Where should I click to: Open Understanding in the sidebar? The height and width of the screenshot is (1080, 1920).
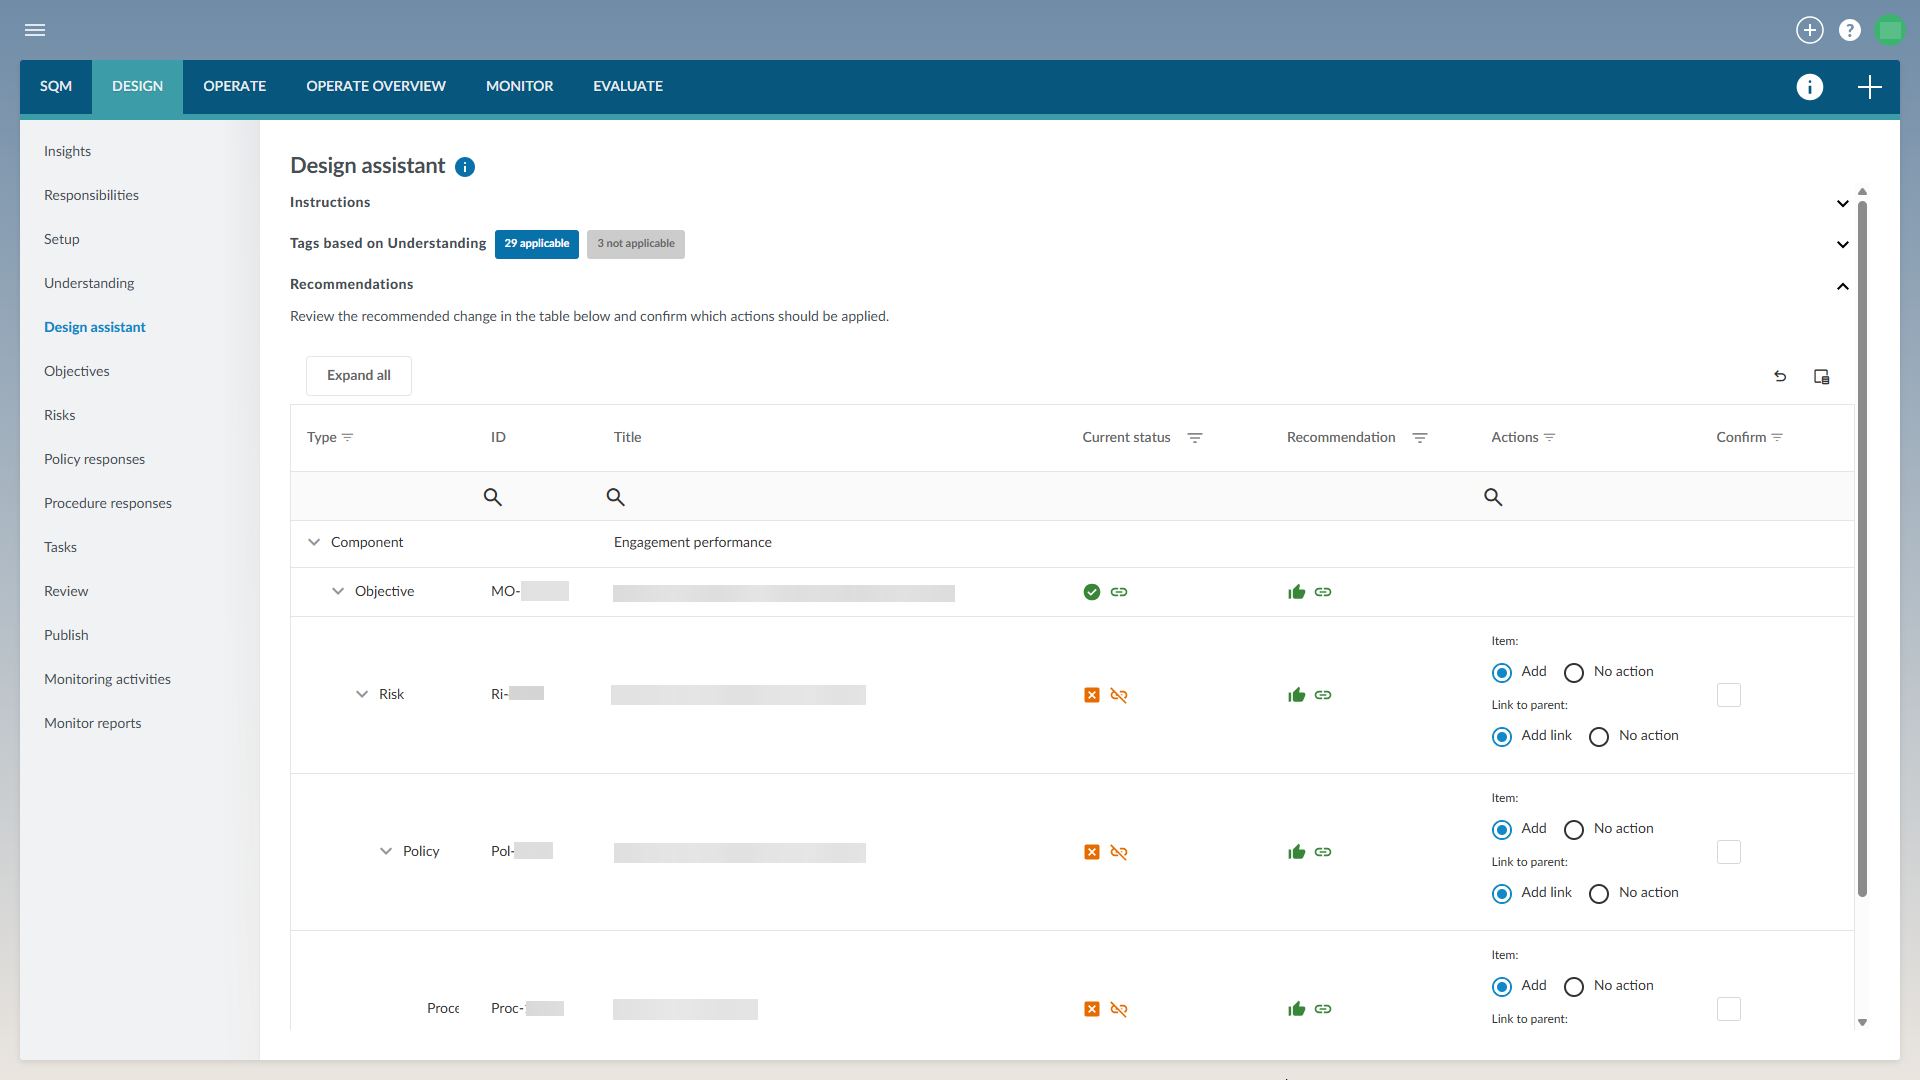click(89, 284)
